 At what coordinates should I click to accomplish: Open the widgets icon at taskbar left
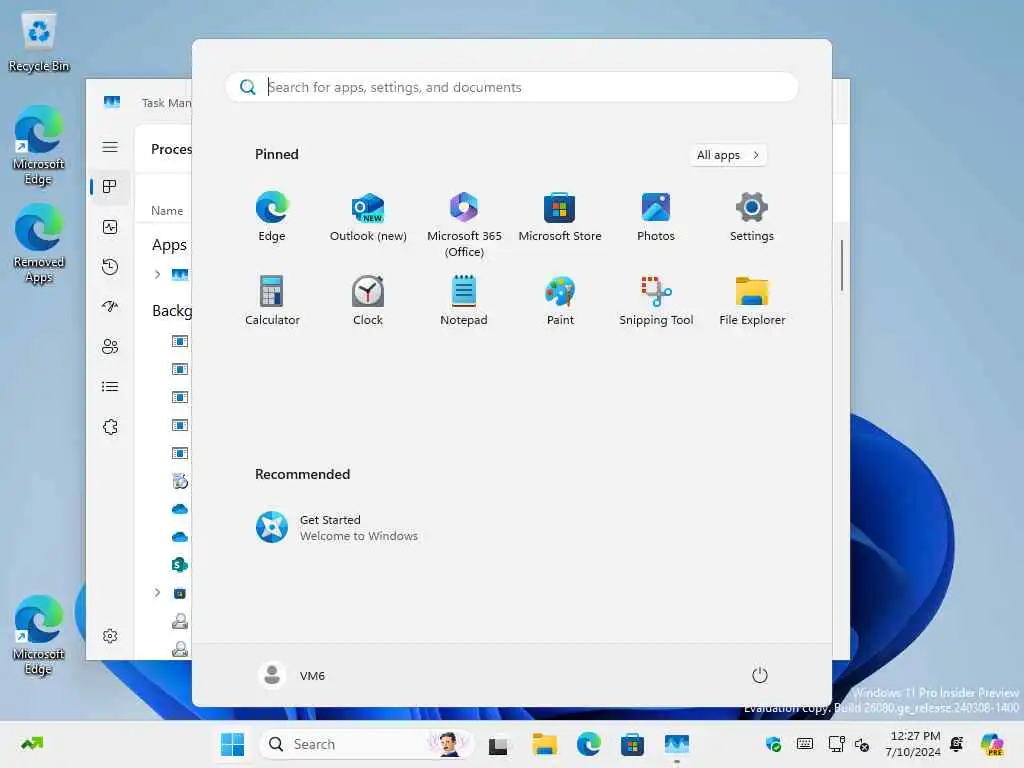[31, 744]
